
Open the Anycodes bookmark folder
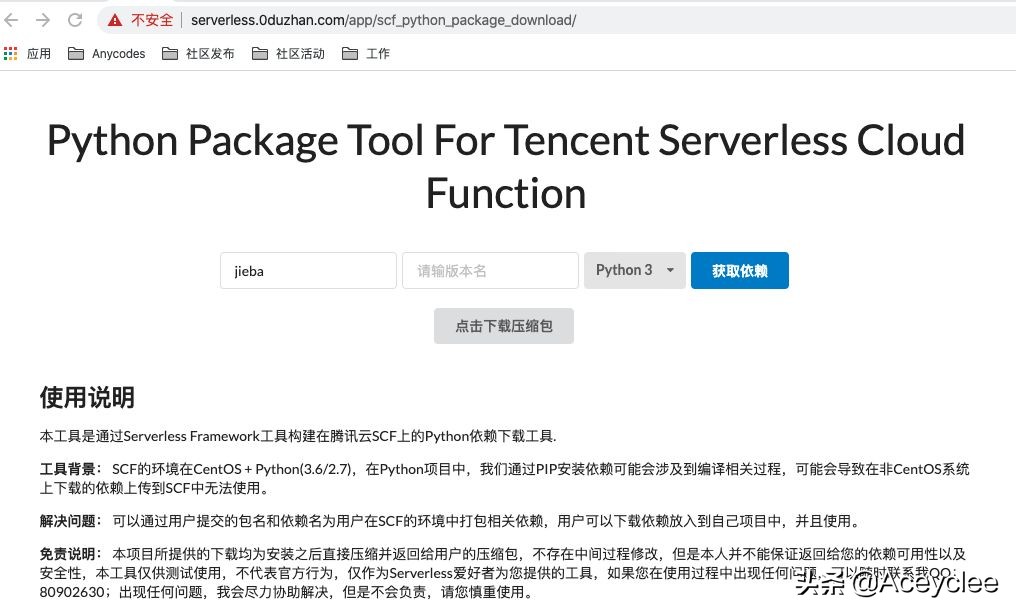pos(107,54)
